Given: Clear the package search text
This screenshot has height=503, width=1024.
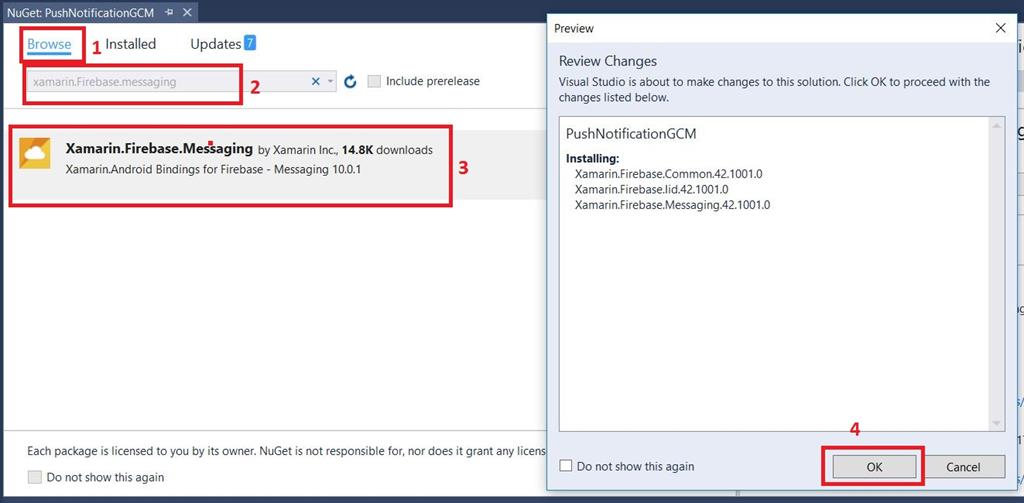Looking at the screenshot, I should coord(316,82).
